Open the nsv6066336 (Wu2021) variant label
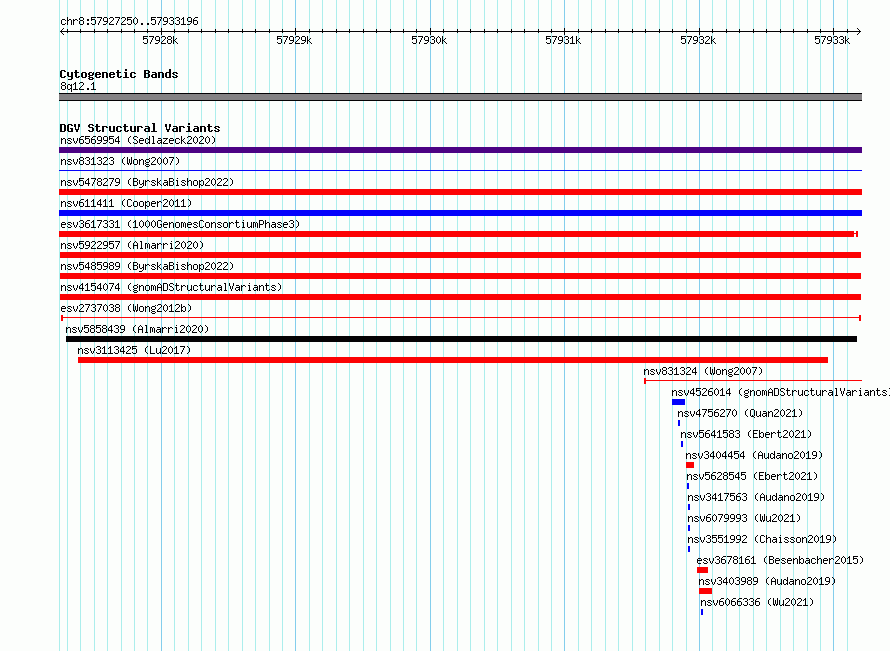 pos(757,602)
